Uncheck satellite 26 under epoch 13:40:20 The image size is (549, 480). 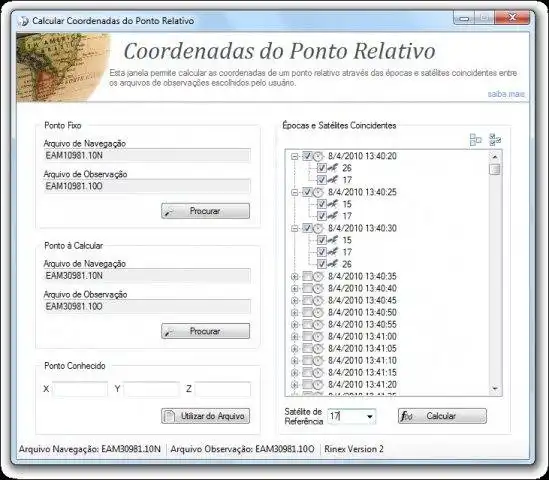point(322,168)
